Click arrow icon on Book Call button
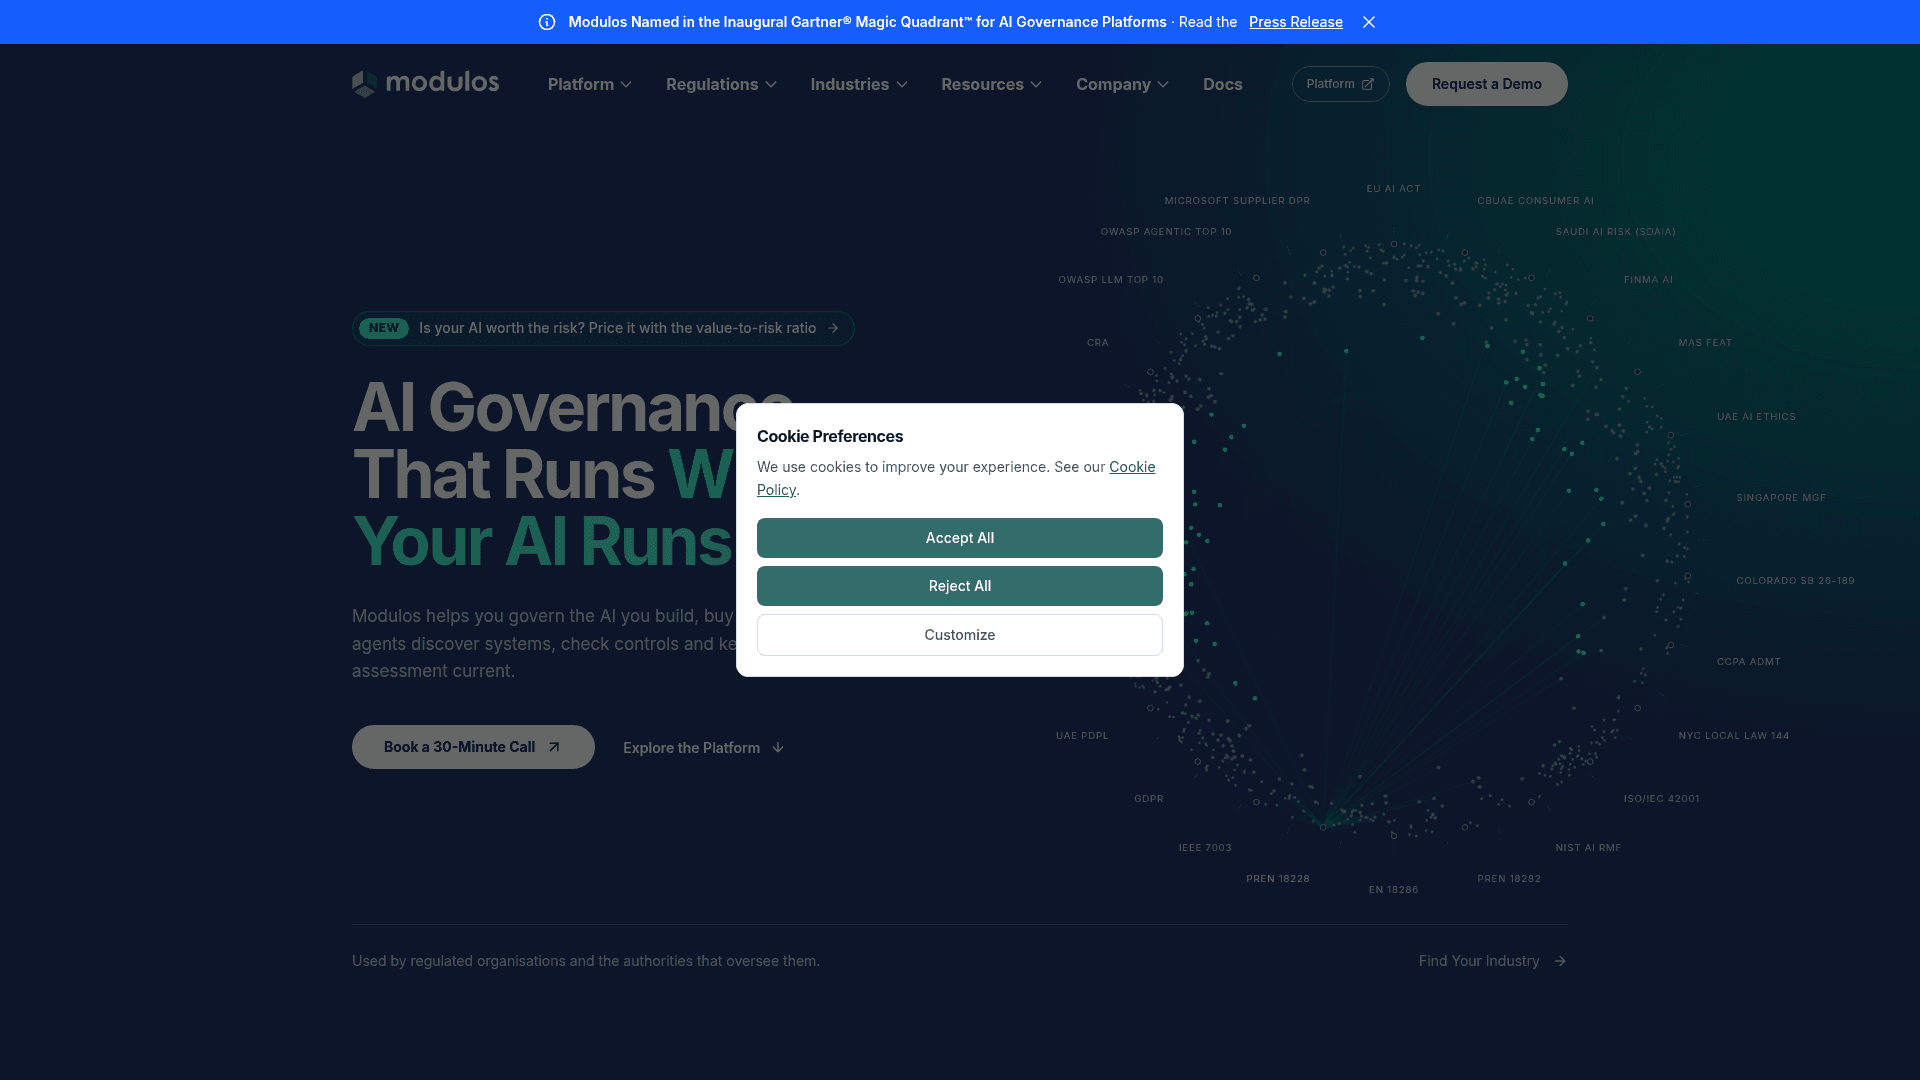This screenshot has height=1080, width=1920. tap(554, 747)
